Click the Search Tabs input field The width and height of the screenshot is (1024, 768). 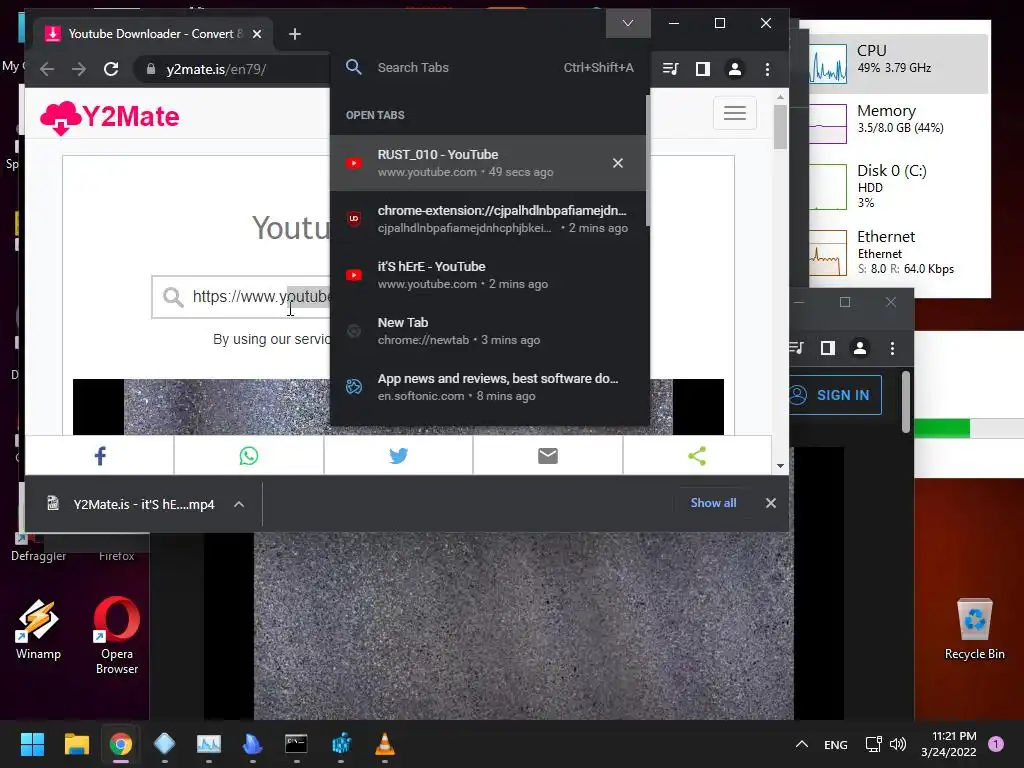point(490,67)
